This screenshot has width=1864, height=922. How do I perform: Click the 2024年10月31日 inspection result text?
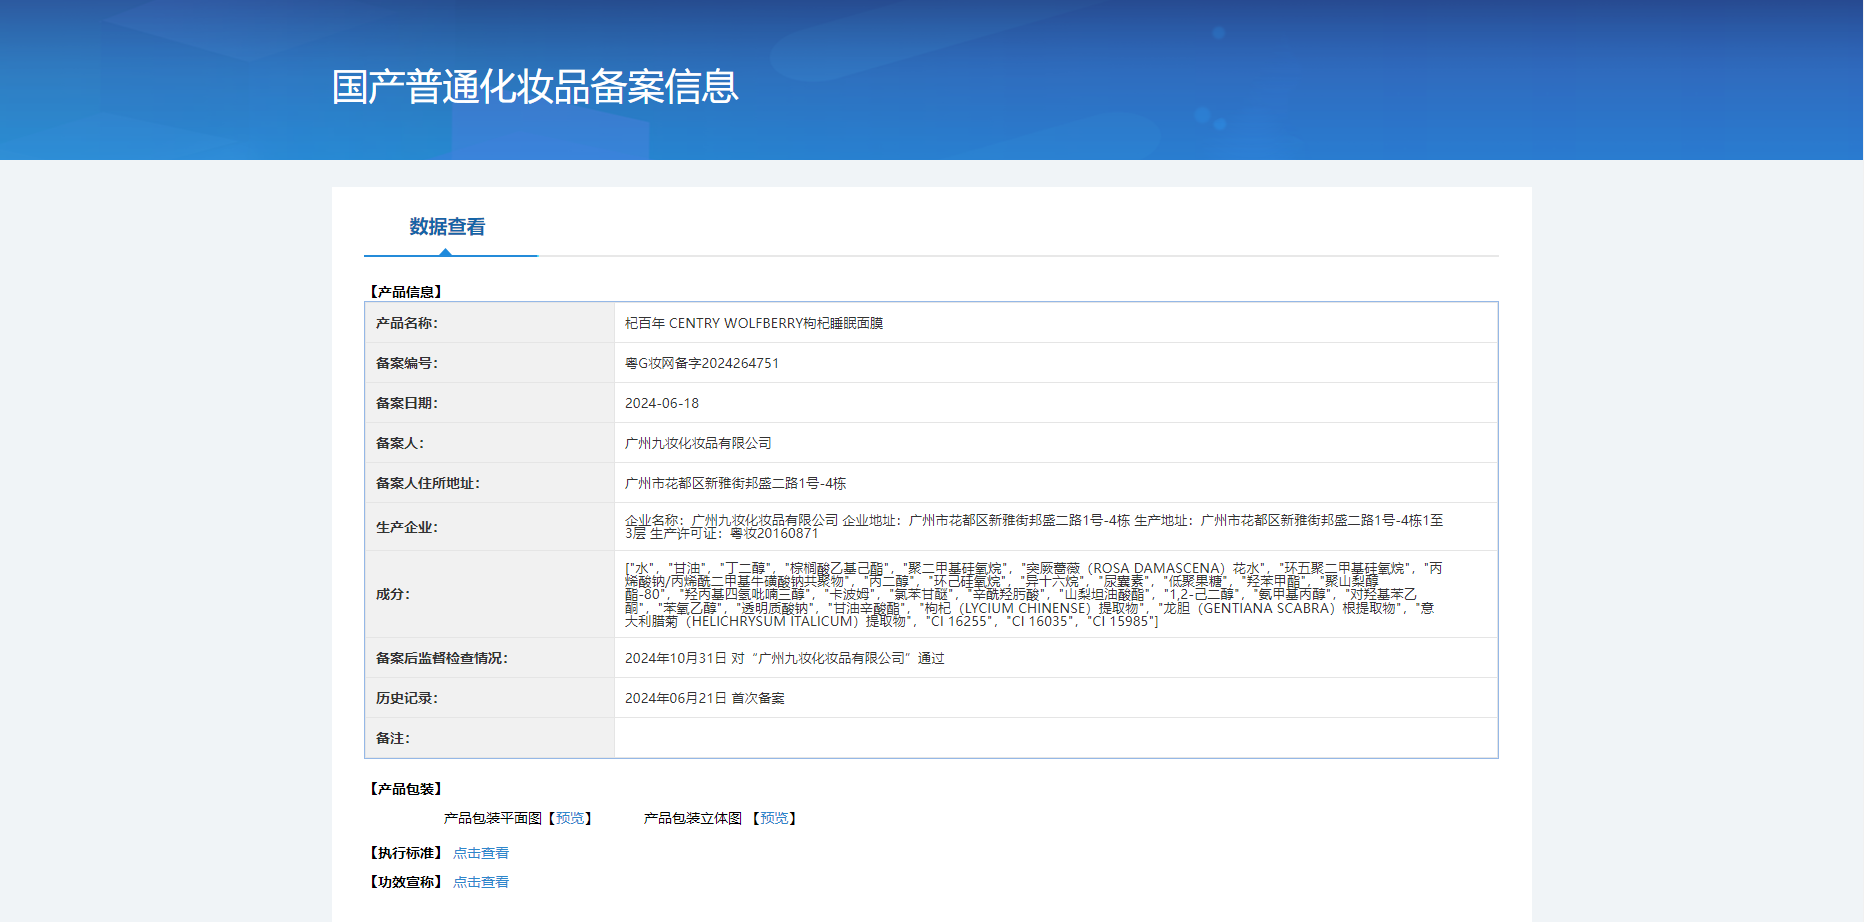pyautogui.click(x=784, y=658)
